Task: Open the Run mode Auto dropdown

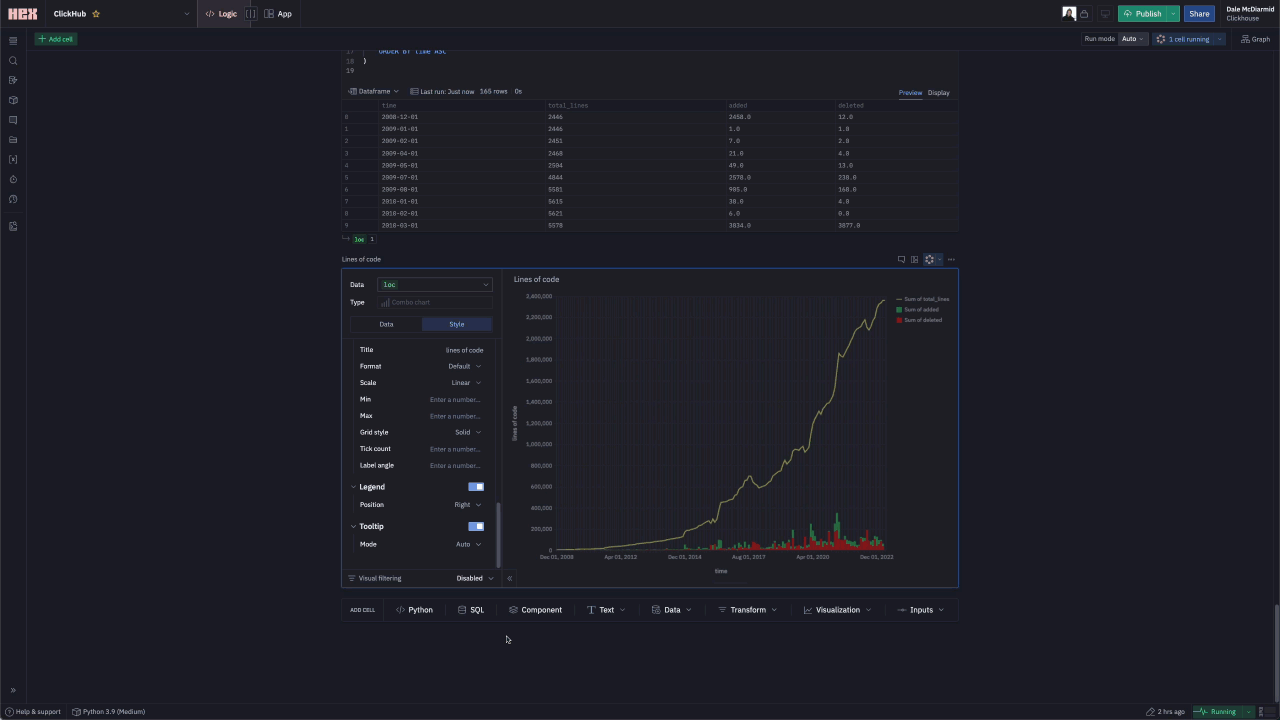Action: (1131, 39)
